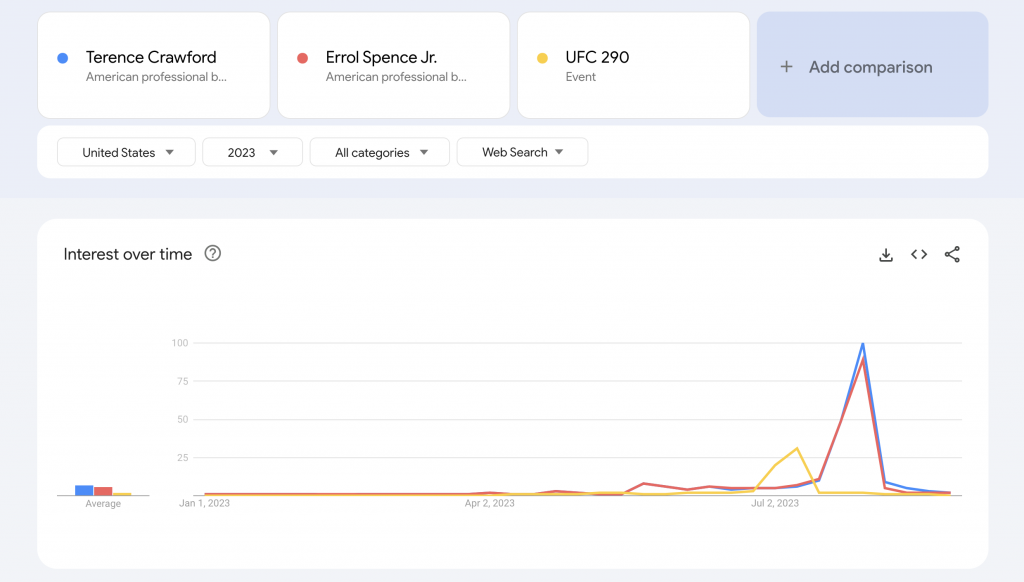Click the yellow dot beside UFC 290

tap(543, 58)
